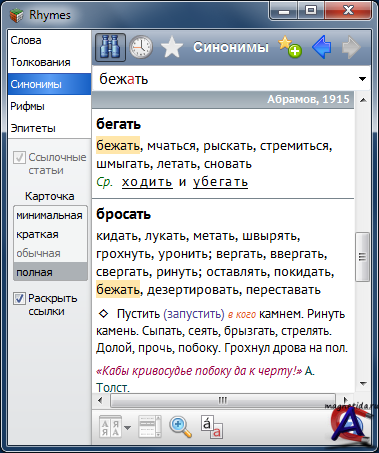
Task: Select the Слова section
Action: coord(49,40)
